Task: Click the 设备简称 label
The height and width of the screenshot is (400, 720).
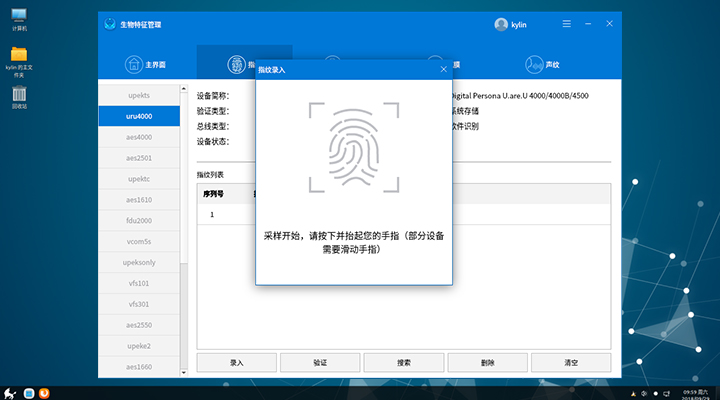Action: tap(213, 96)
